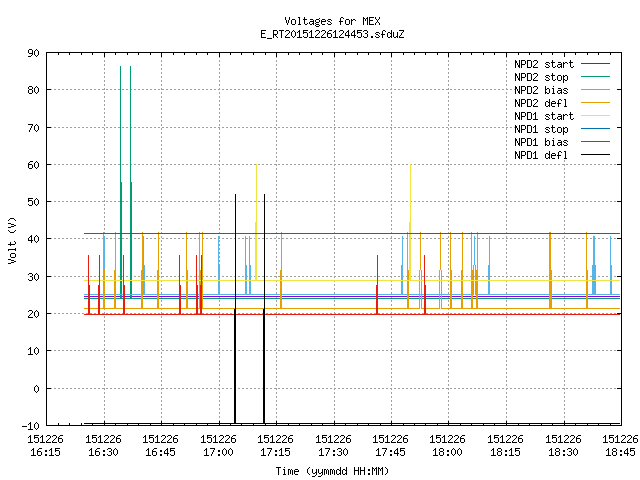Click the chart title 'Voltages for MEX'

332,21
